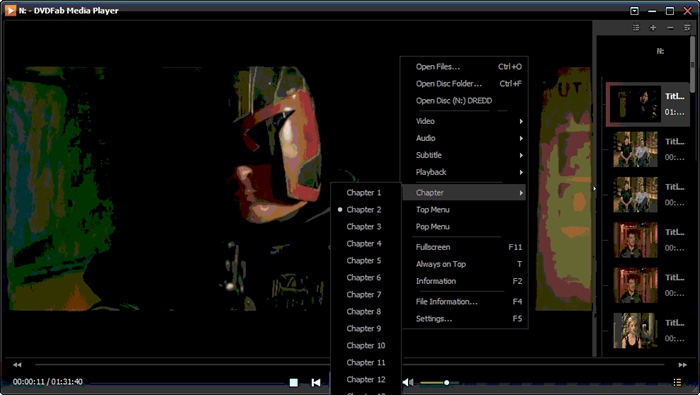Open File Information… entry
Screen dimensions: 700x395
tap(464, 302)
